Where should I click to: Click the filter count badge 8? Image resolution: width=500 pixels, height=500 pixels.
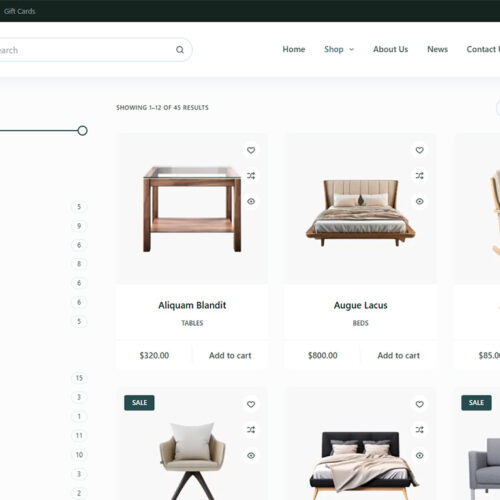coord(79,264)
